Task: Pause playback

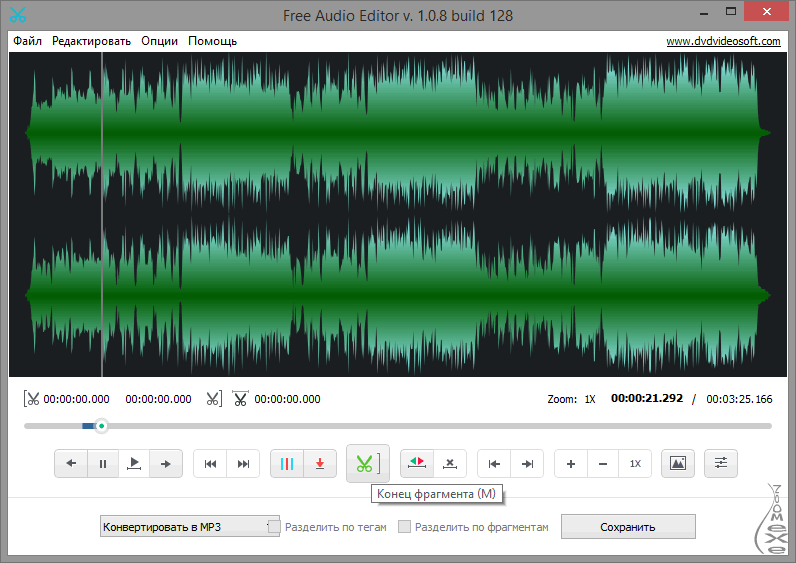Action: point(103,463)
